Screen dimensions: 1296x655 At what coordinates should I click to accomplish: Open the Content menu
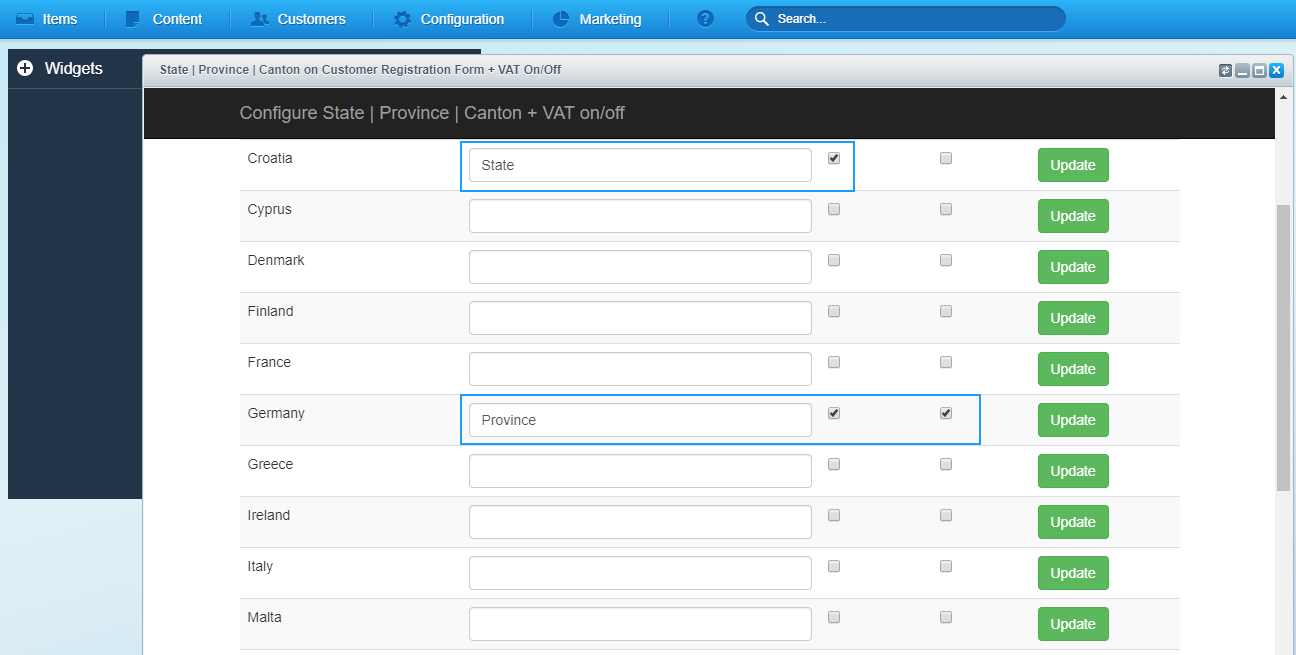coord(165,19)
